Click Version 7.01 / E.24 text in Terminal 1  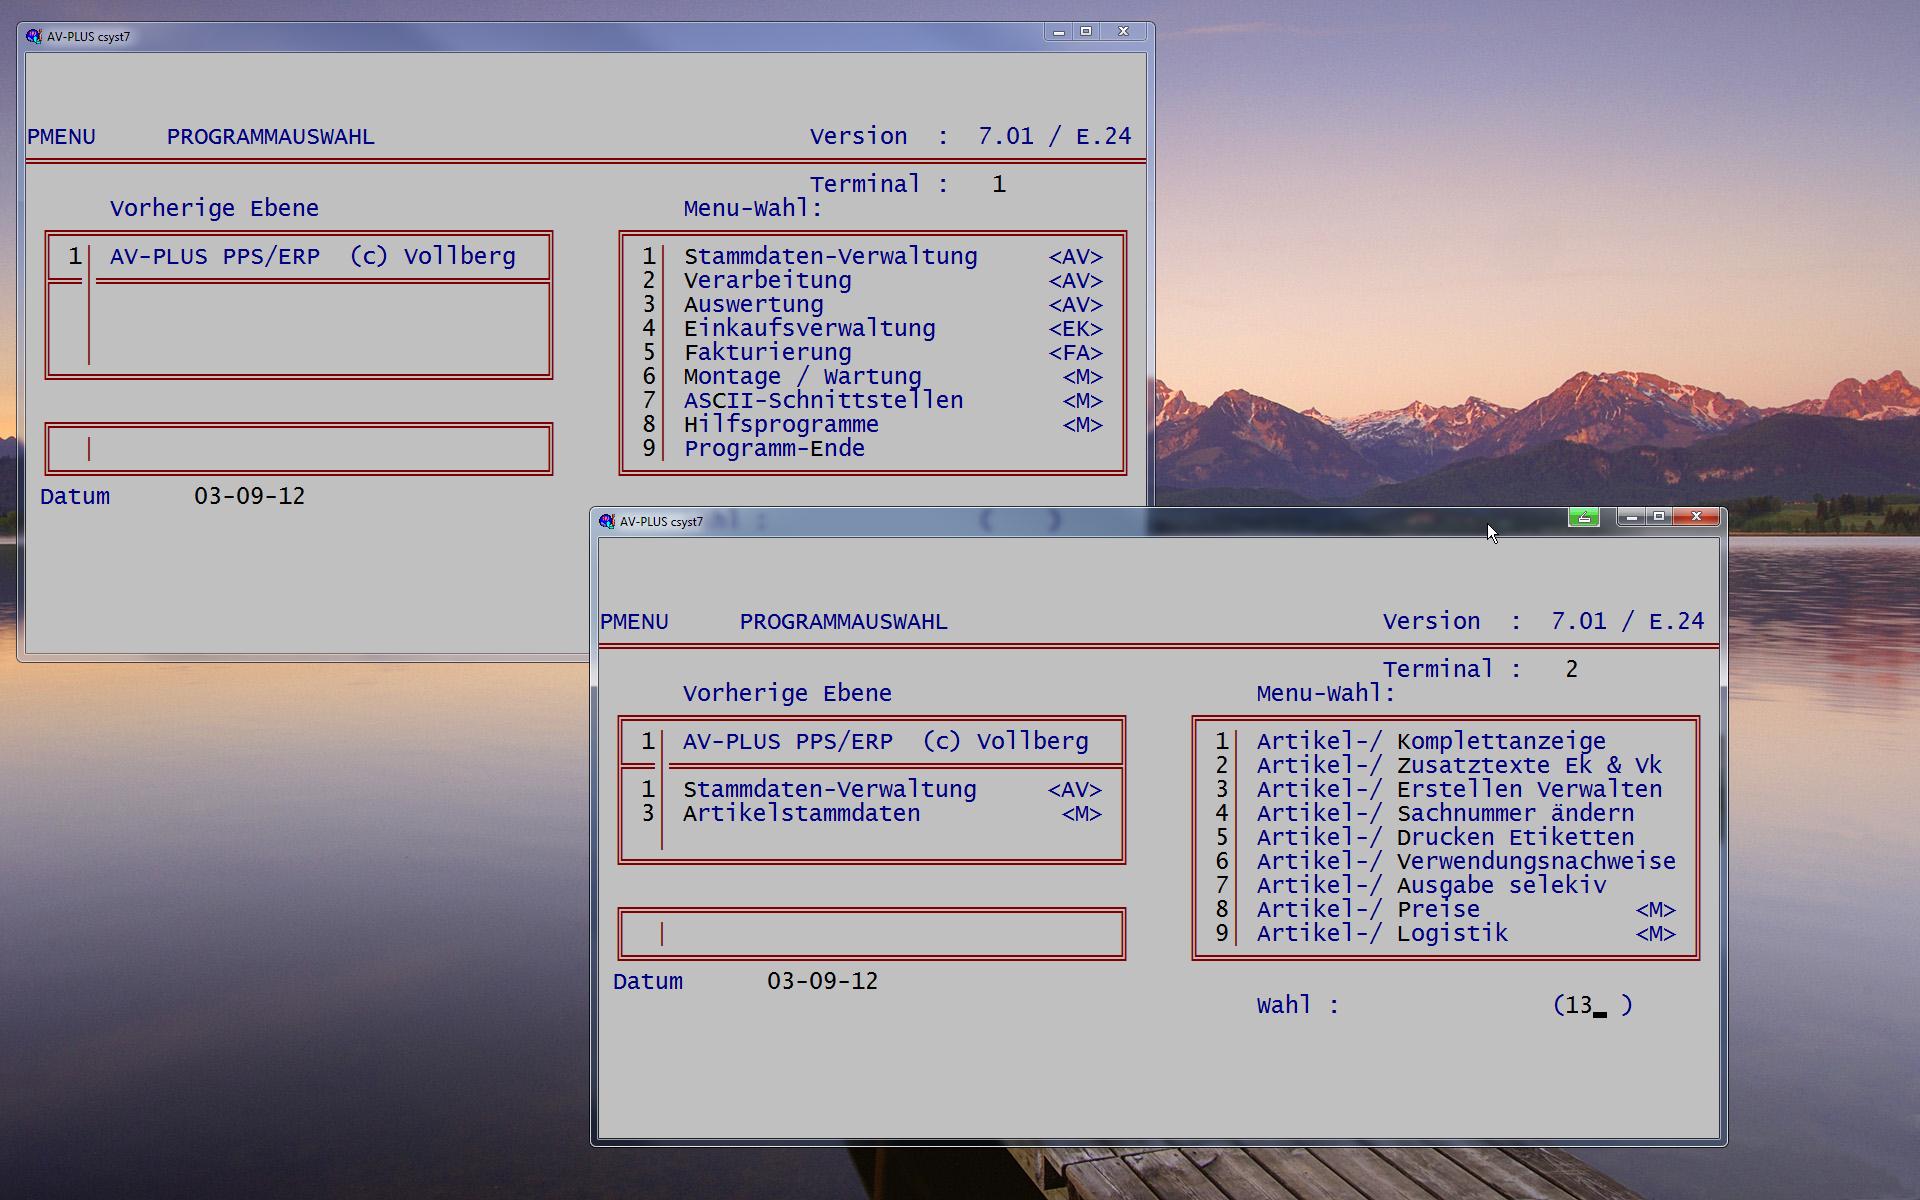[970, 137]
